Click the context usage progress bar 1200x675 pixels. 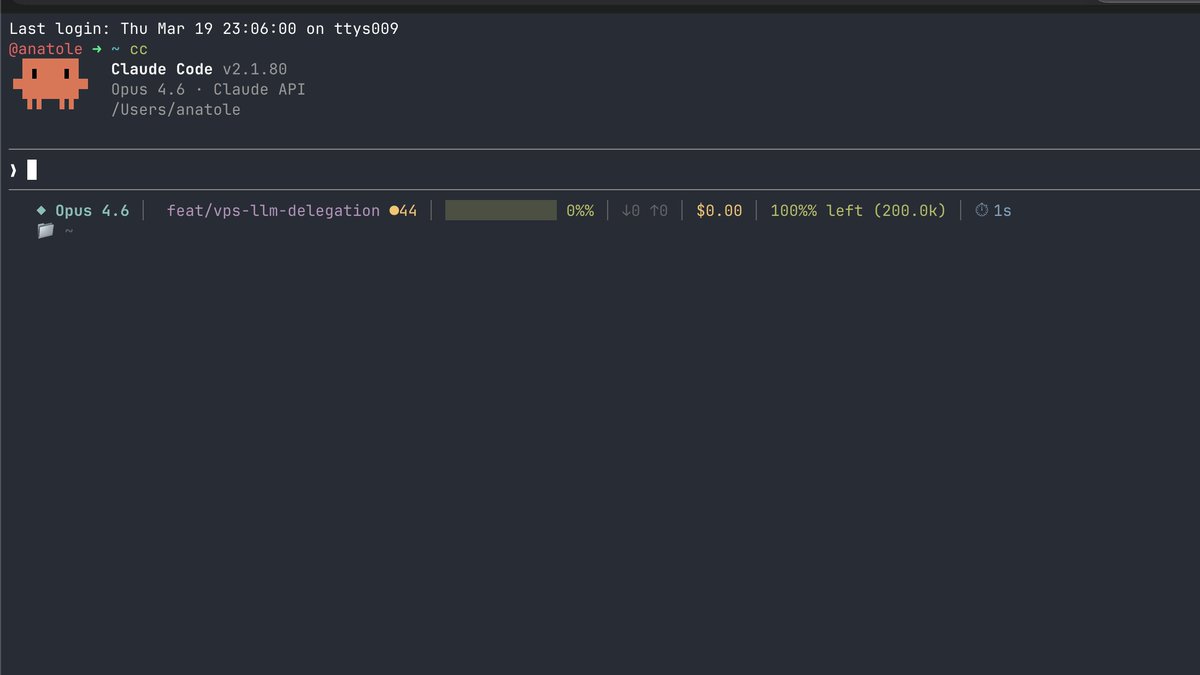[501, 210]
